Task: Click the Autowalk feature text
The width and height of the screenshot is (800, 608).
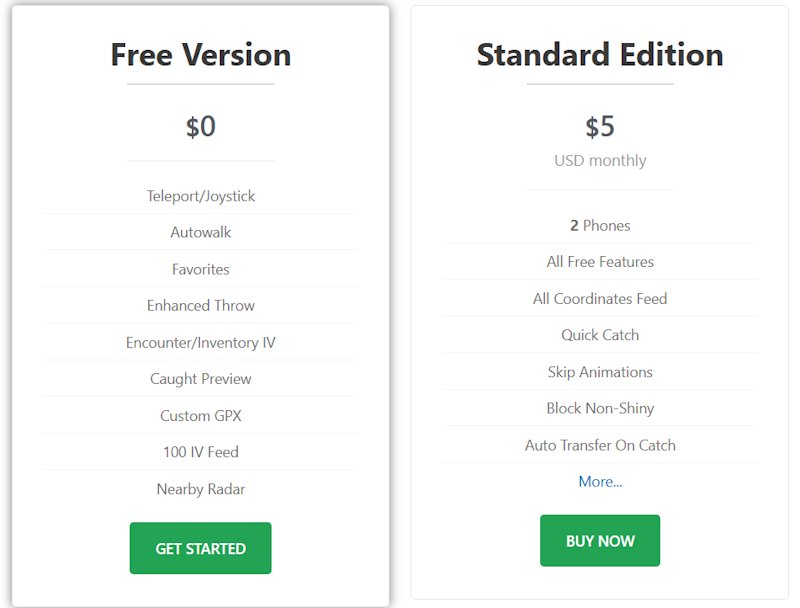Action: coord(200,232)
